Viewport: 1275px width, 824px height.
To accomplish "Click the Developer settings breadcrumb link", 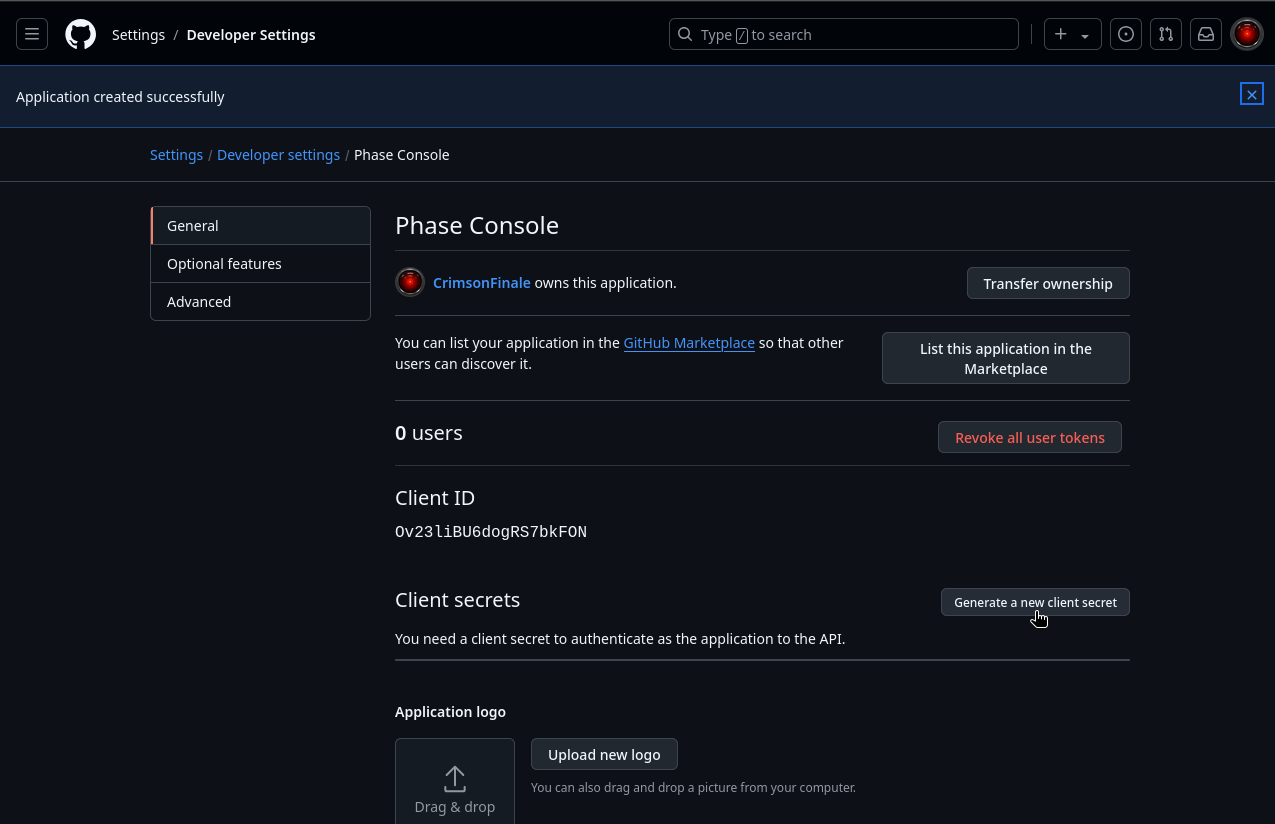I will pos(278,155).
